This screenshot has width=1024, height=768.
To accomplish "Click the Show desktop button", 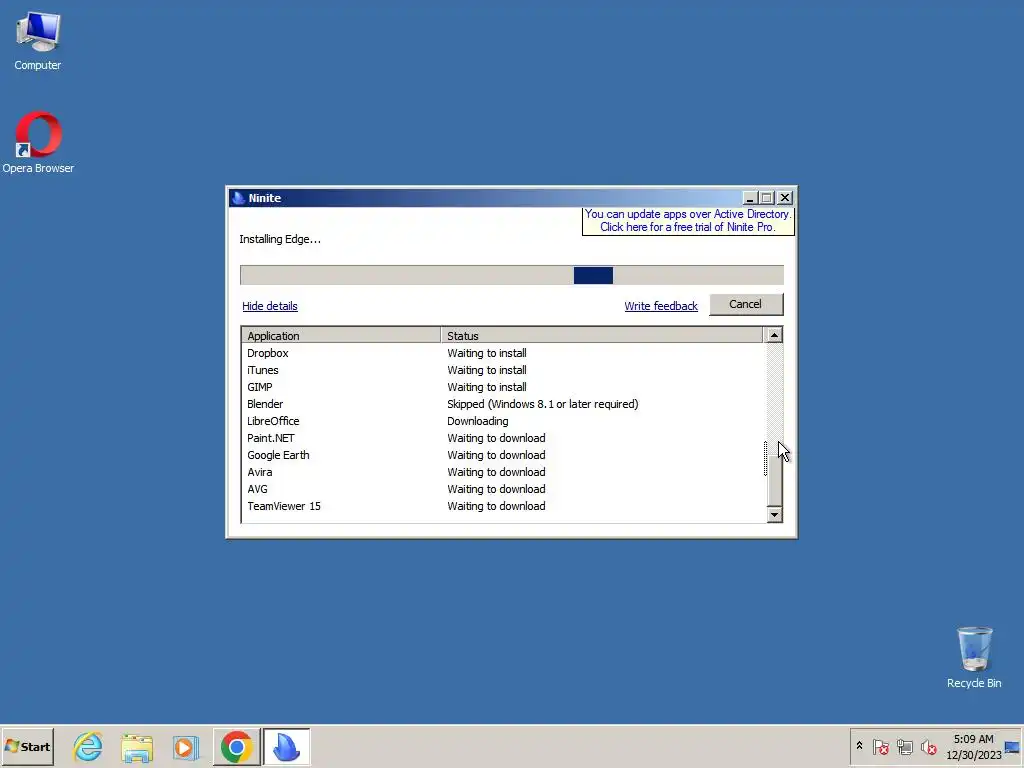I will tap(1013, 746).
